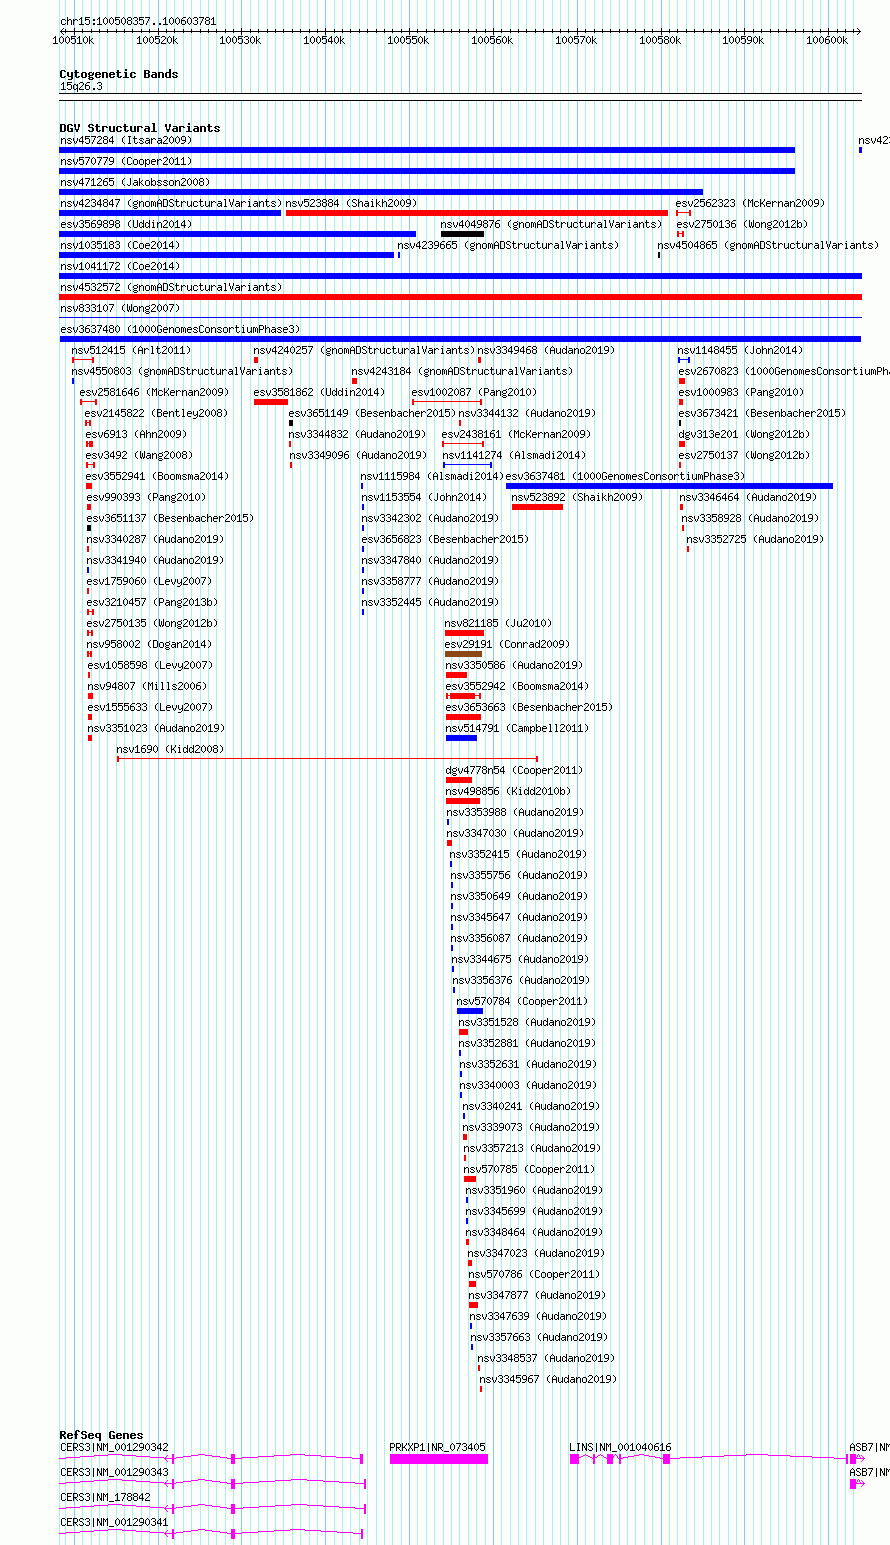Open nsv514791 (Campbell2011) label
Image resolution: width=890 pixels, height=1545 pixels.
[517, 728]
